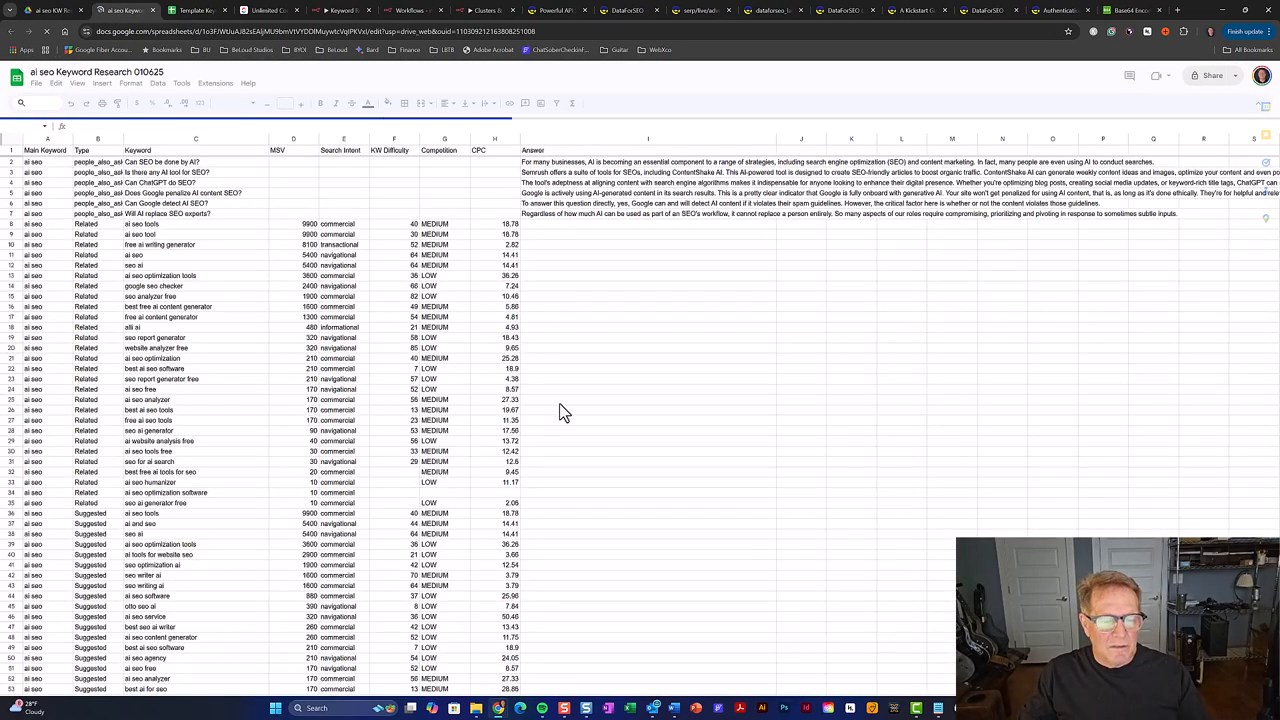1280x720 pixels.
Task: Insert a link with the link icon
Action: (x=508, y=103)
